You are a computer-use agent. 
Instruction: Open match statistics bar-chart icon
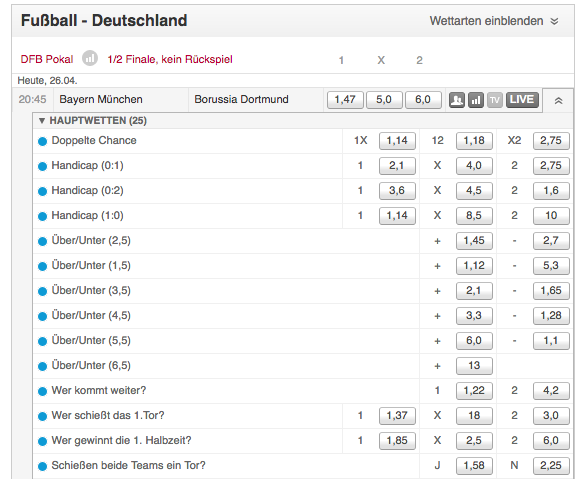coord(476,100)
